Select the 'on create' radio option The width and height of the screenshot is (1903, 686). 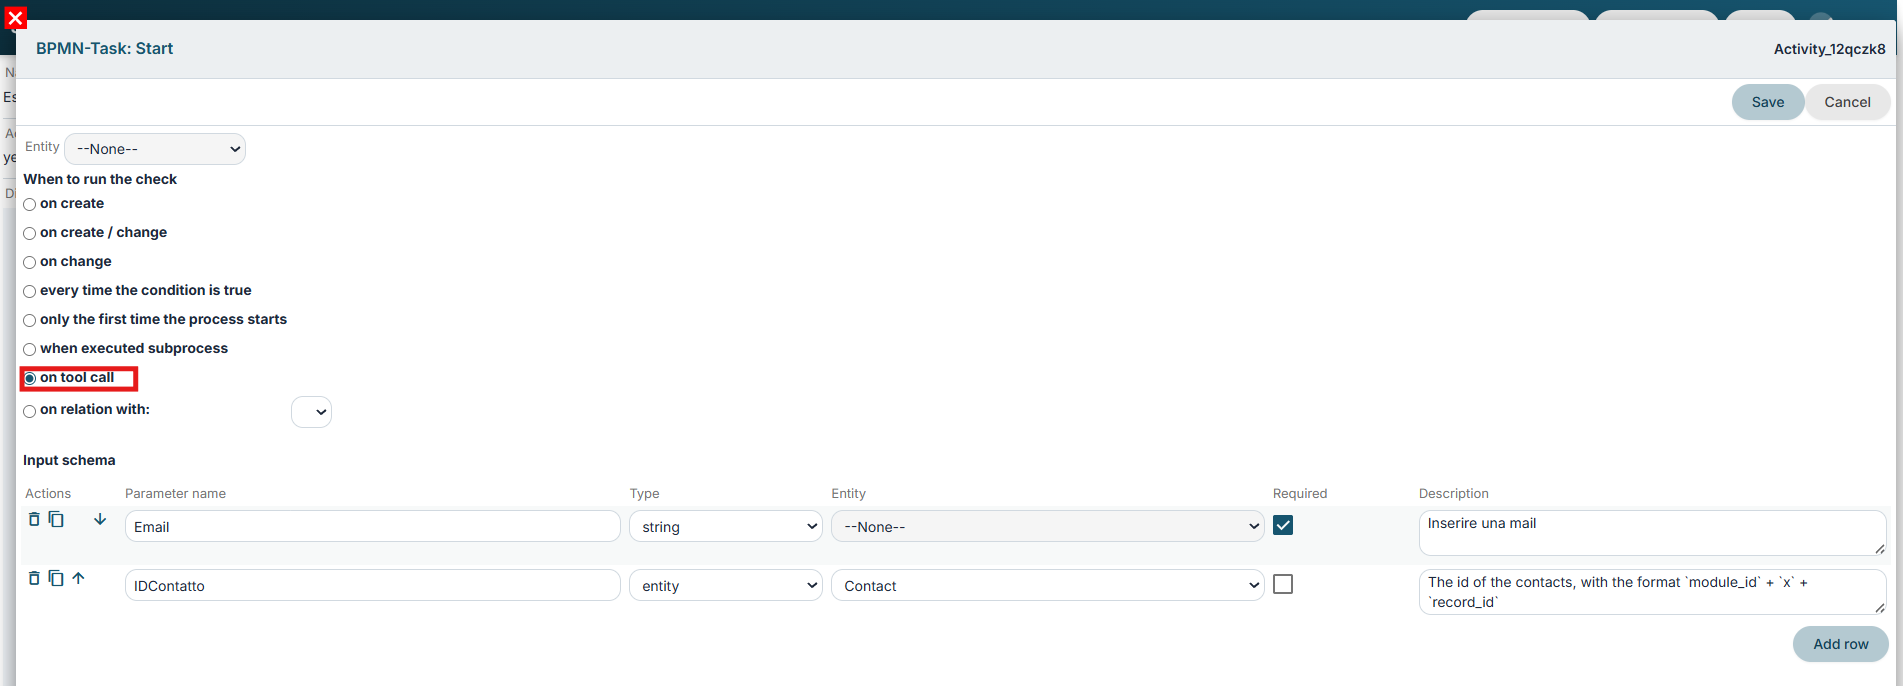click(x=30, y=204)
